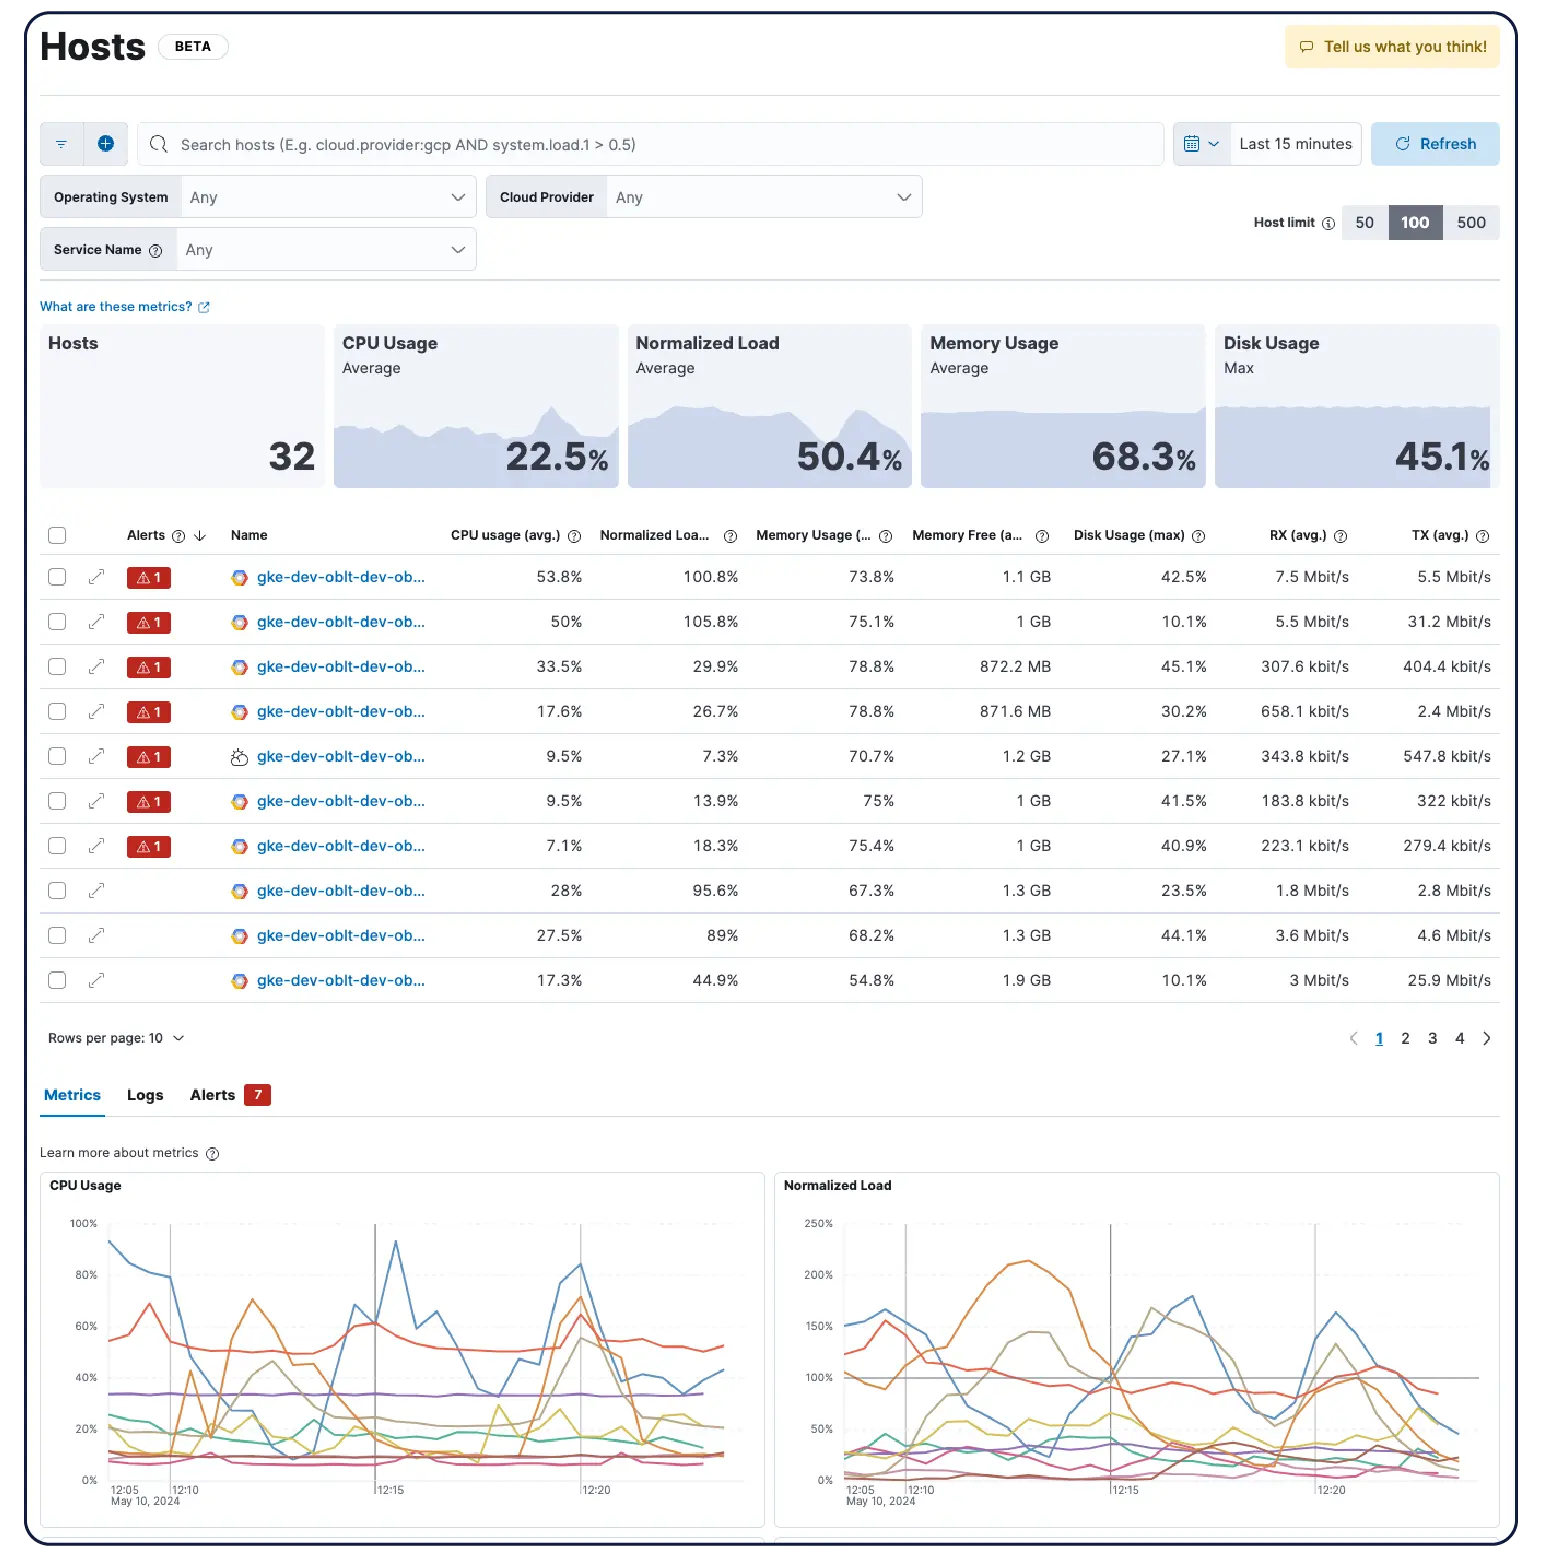
Task: Open the add filter plus icon
Action: [106, 143]
